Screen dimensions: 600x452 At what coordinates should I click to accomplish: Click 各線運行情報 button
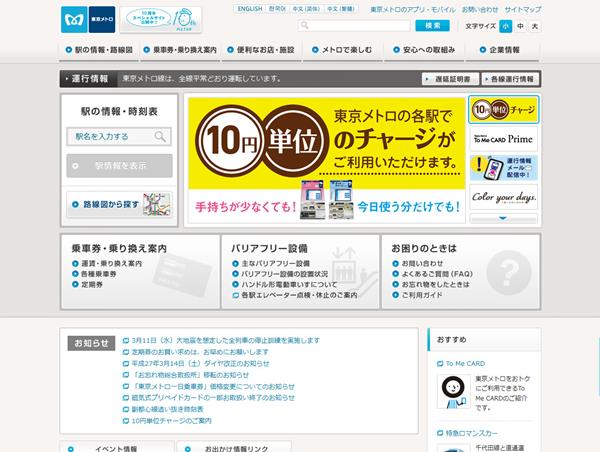point(510,79)
